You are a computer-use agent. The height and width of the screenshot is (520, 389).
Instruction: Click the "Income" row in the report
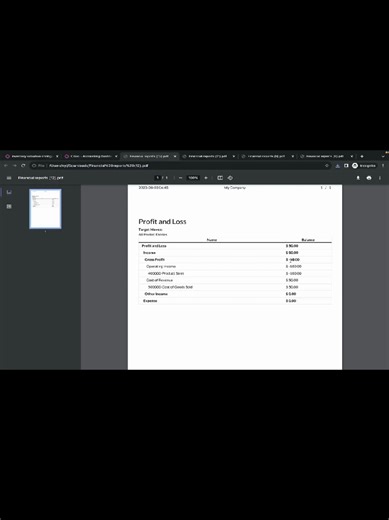point(235,253)
